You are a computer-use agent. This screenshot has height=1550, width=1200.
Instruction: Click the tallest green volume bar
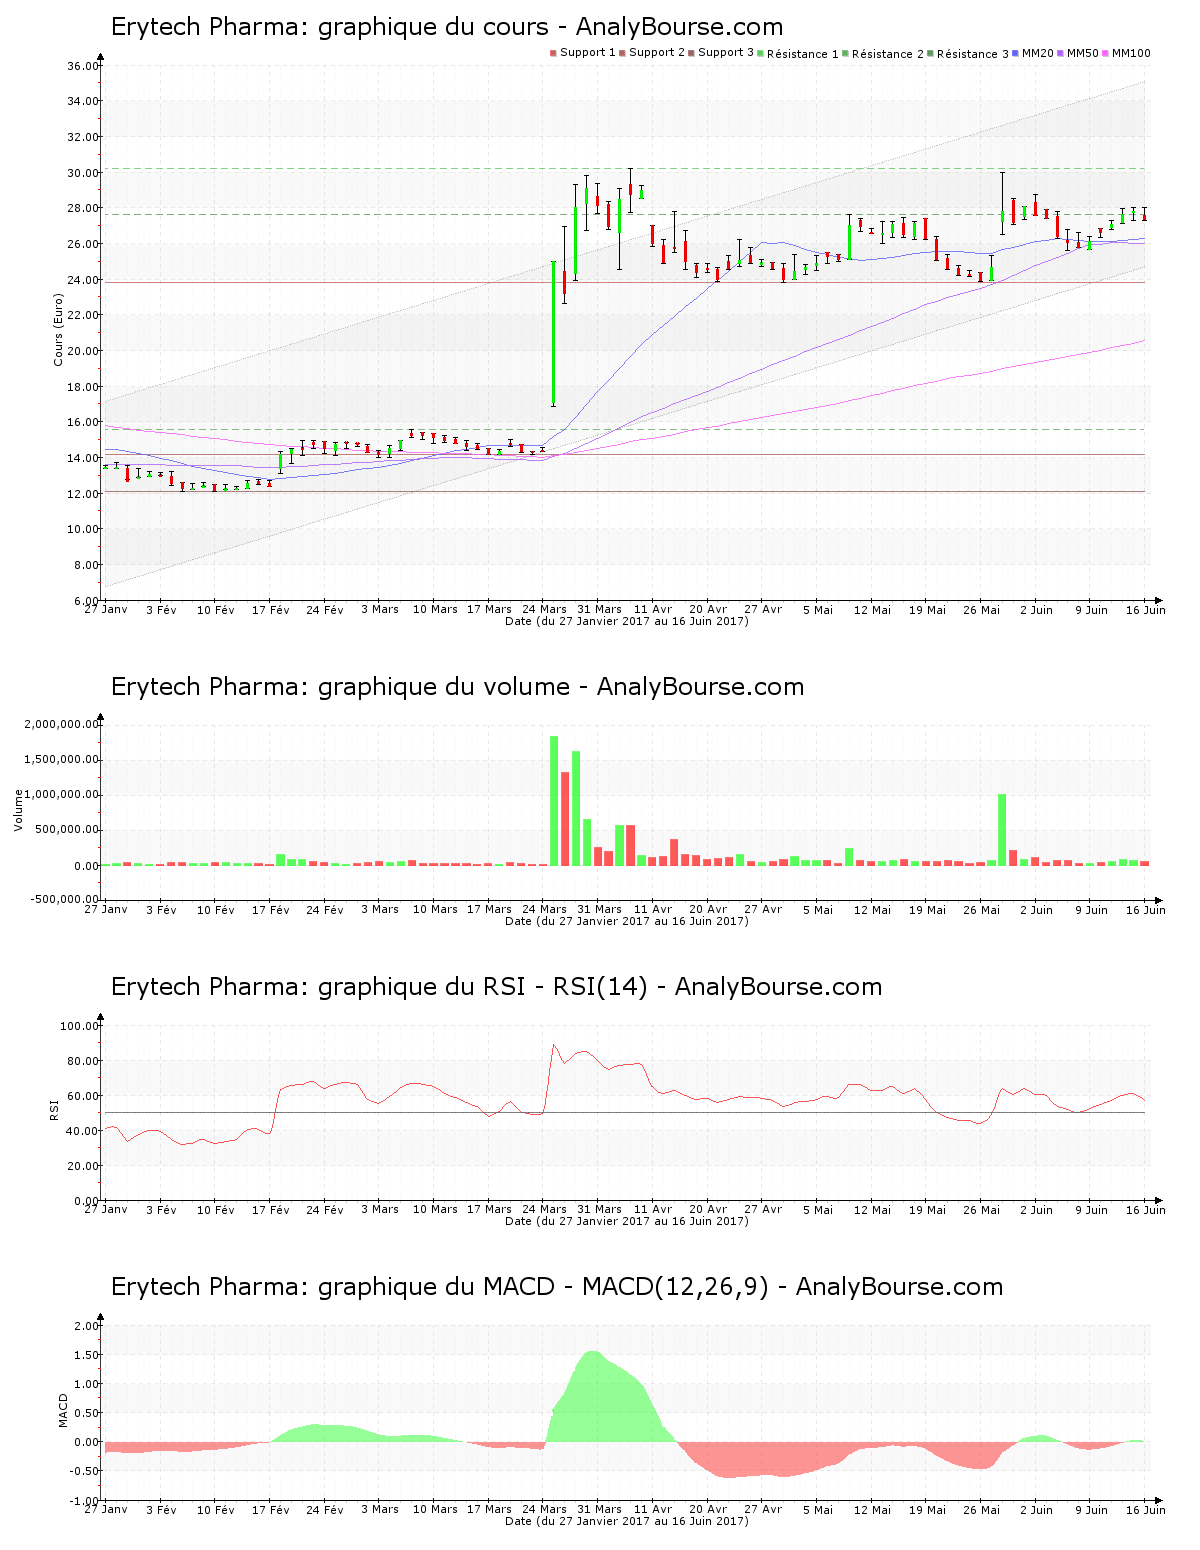click(554, 800)
